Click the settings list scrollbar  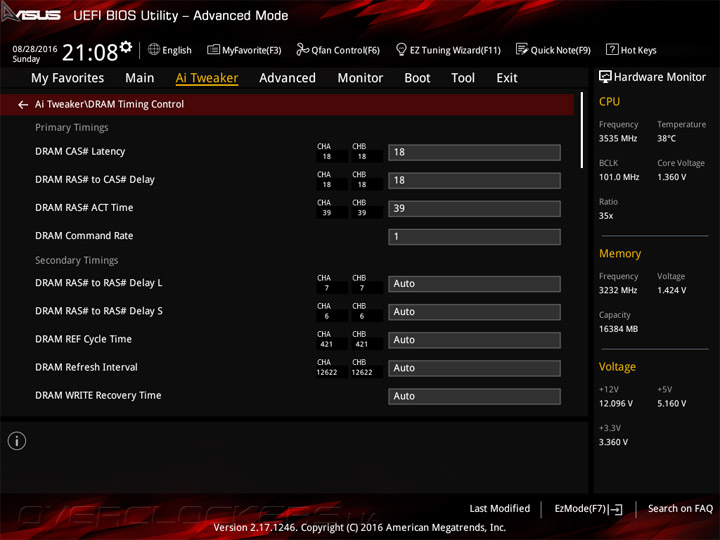[582, 130]
